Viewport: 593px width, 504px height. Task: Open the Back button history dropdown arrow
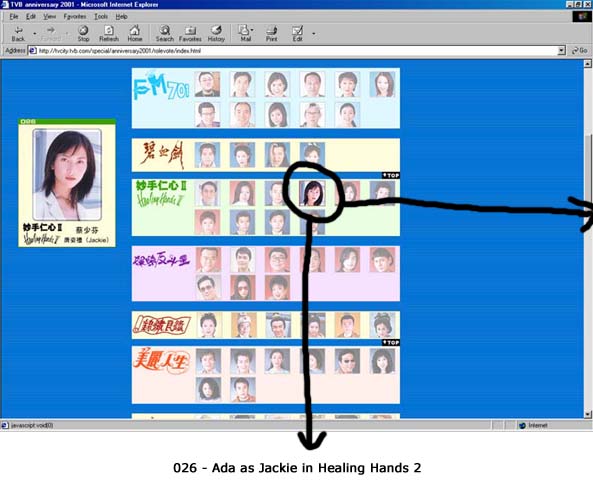(x=35, y=34)
